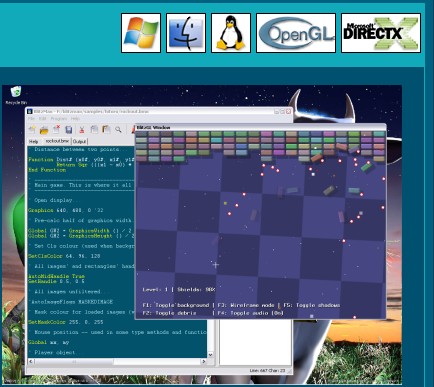Select the rockout.bmx tab
The width and height of the screenshot is (434, 387).
tap(57, 141)
